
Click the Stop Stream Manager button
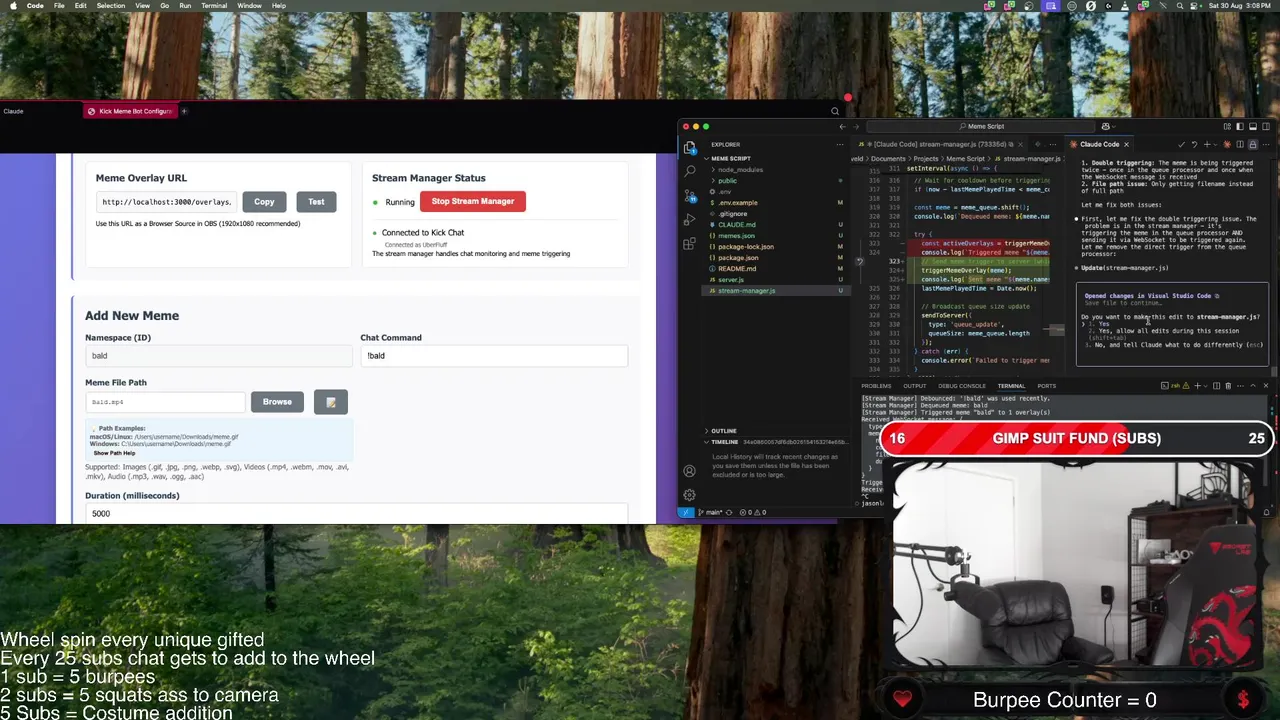[473, 202]
